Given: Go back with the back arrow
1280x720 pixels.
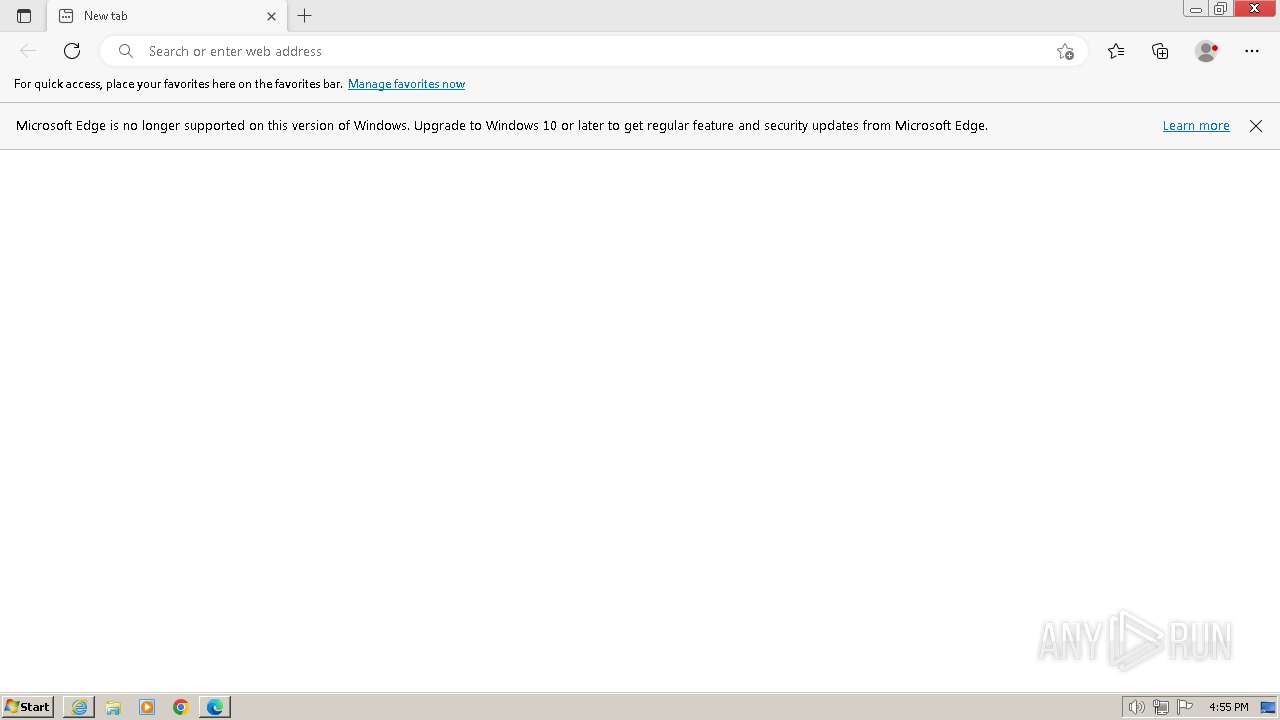Looking at the screenshot, I should 28,51.
